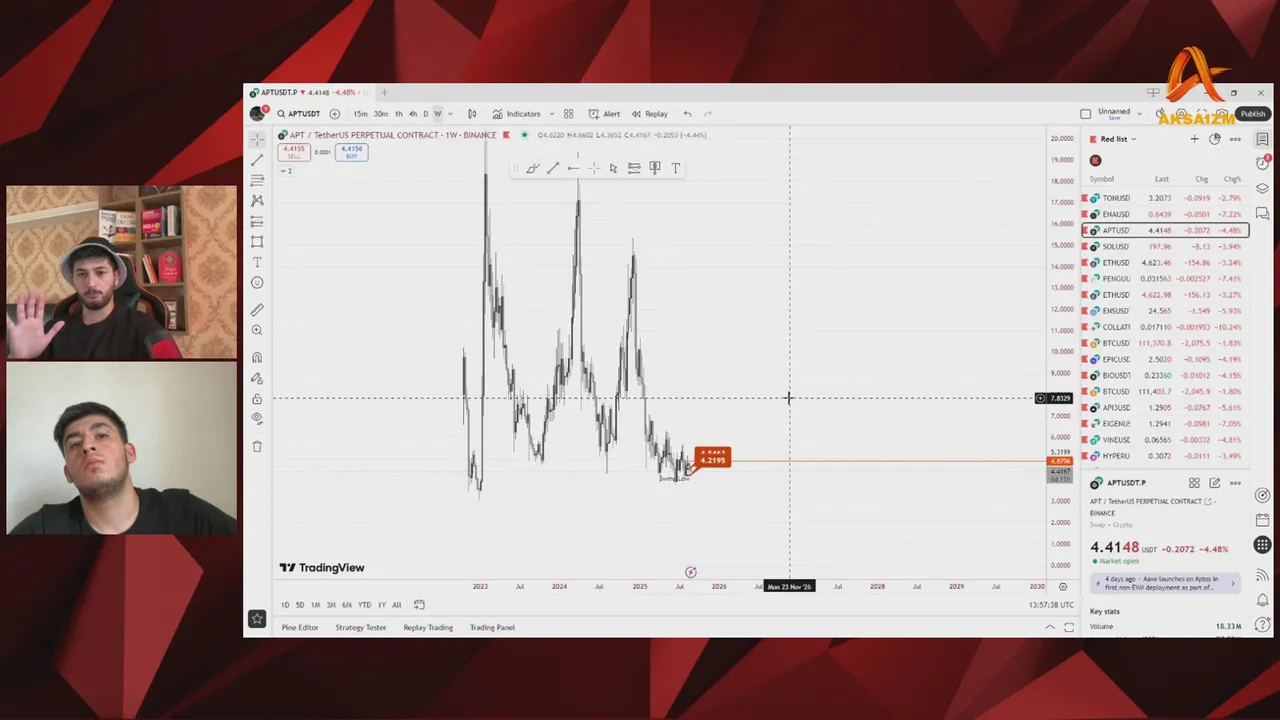
Task: Open the emoji icons tool
Action: click(x=257, y=283)
